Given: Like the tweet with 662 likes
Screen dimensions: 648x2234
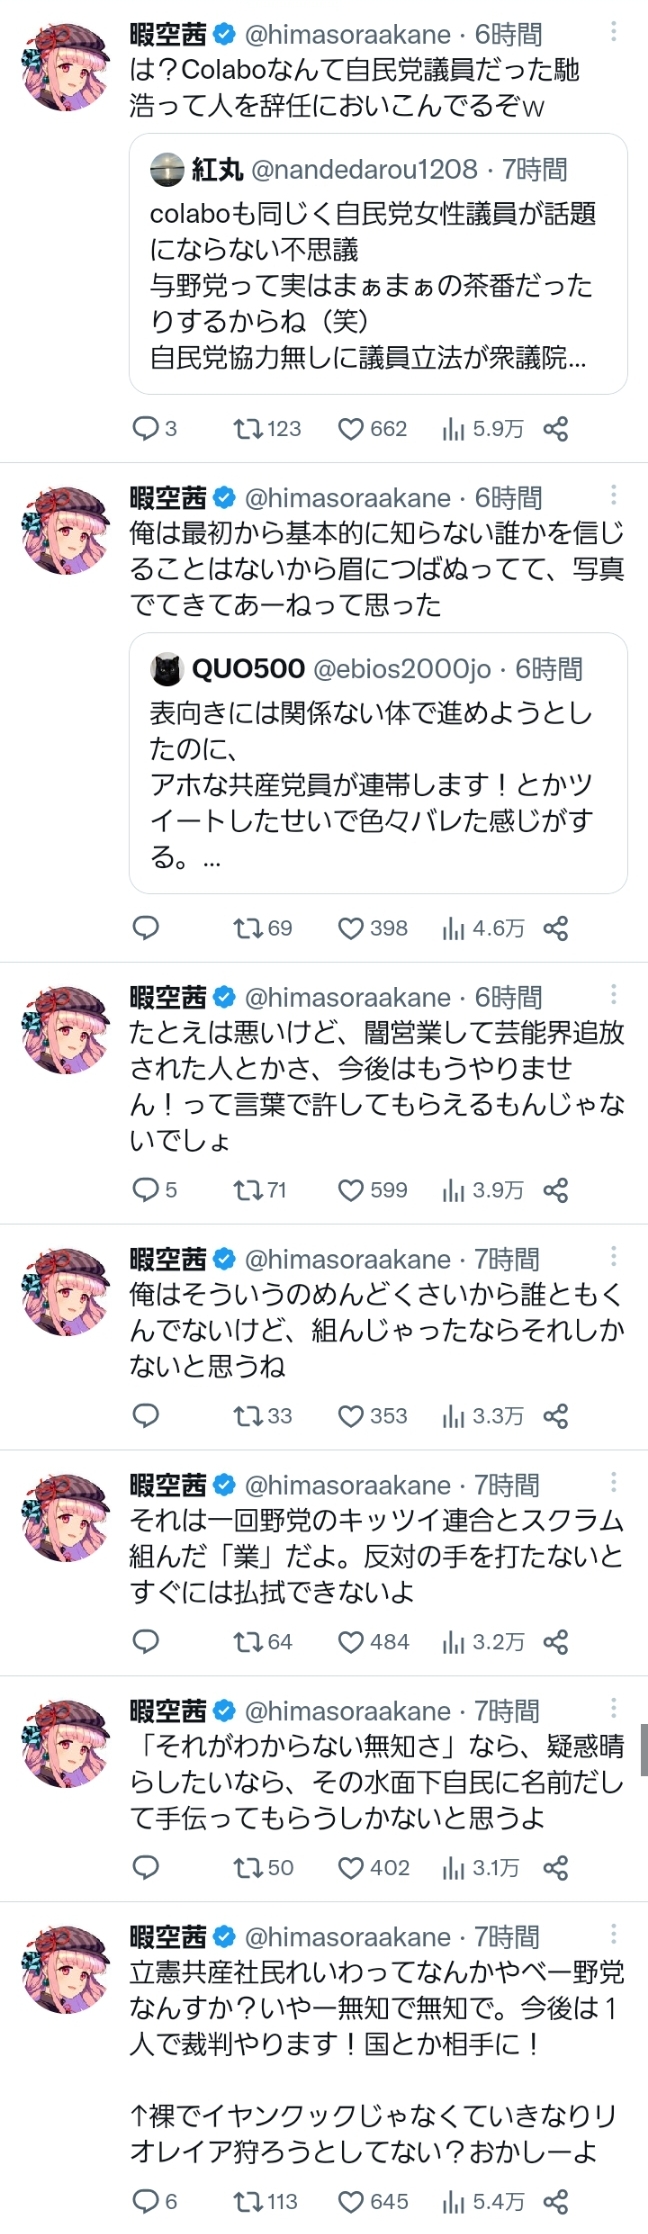Looking at the screenshot, I should [x=350, y=429].
